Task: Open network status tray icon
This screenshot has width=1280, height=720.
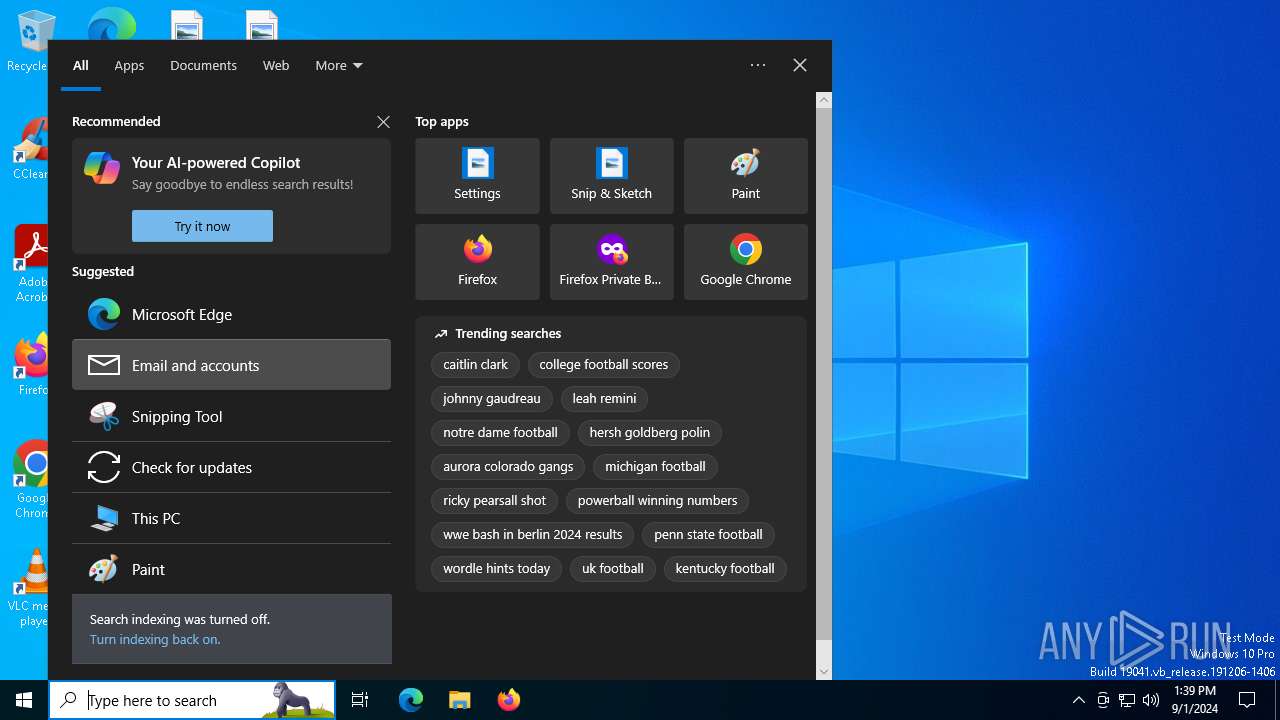Action: coord(1127,700)
